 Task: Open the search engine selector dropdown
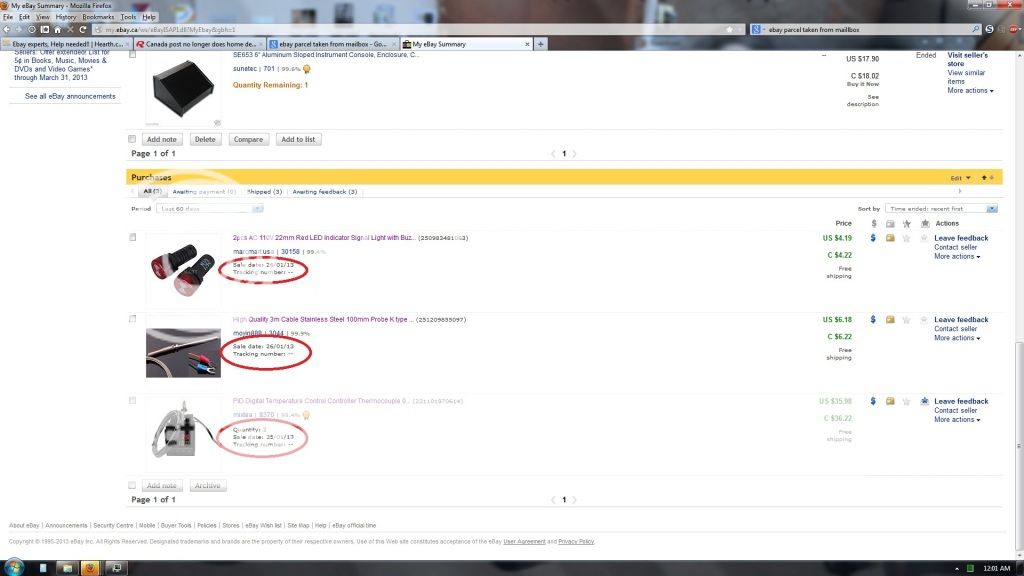(758, 29)
